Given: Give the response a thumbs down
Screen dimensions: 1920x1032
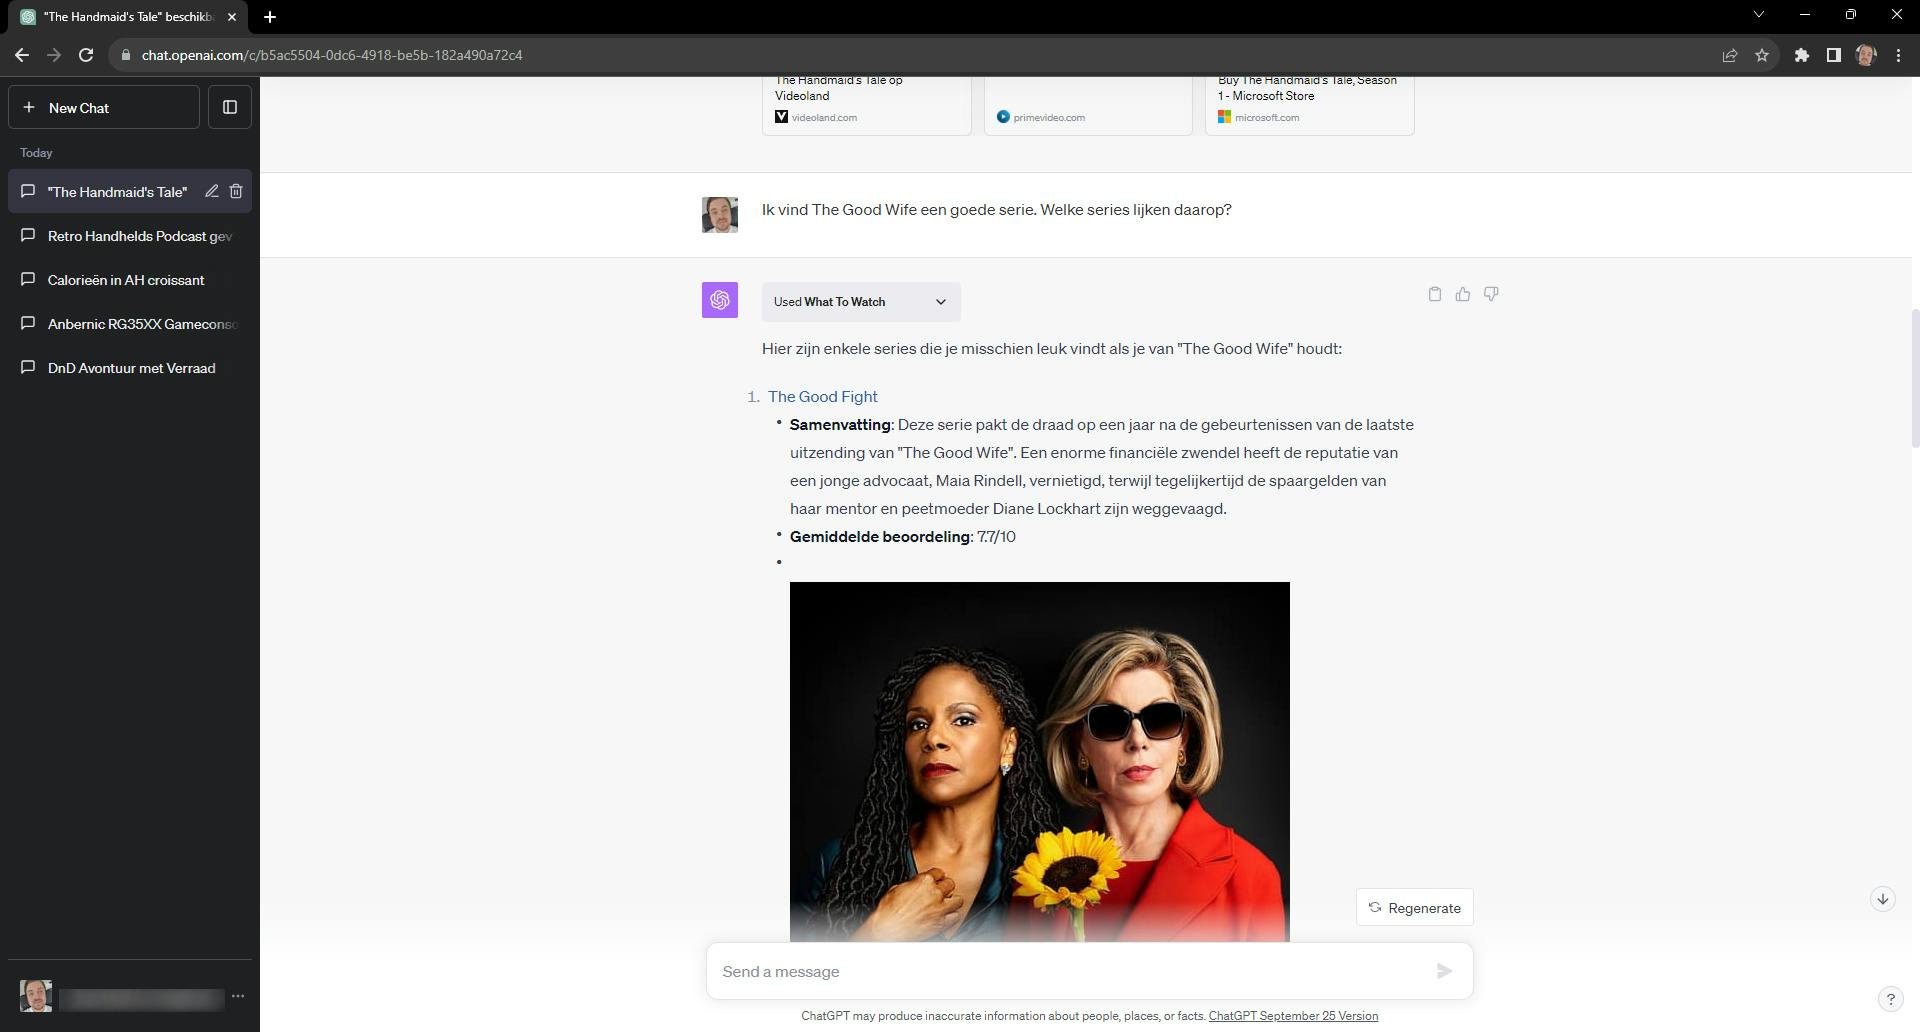Looking at the screenshot, I should pos(1491,294).
